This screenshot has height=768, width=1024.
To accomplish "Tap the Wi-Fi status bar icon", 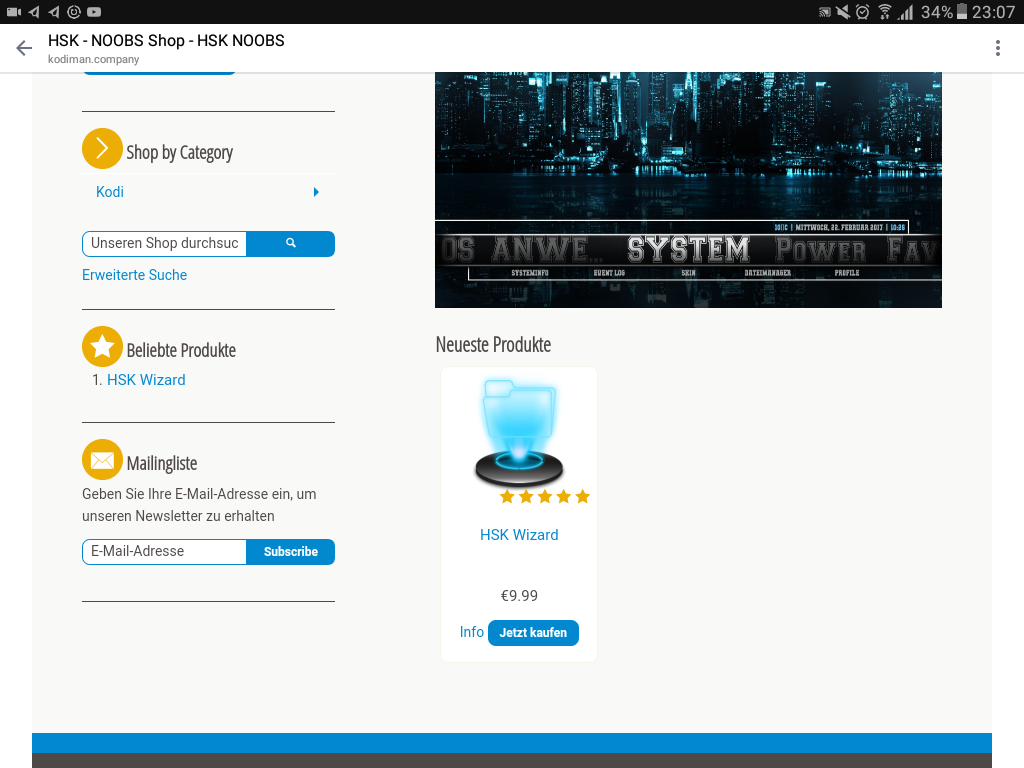I will tap(884, 12).
